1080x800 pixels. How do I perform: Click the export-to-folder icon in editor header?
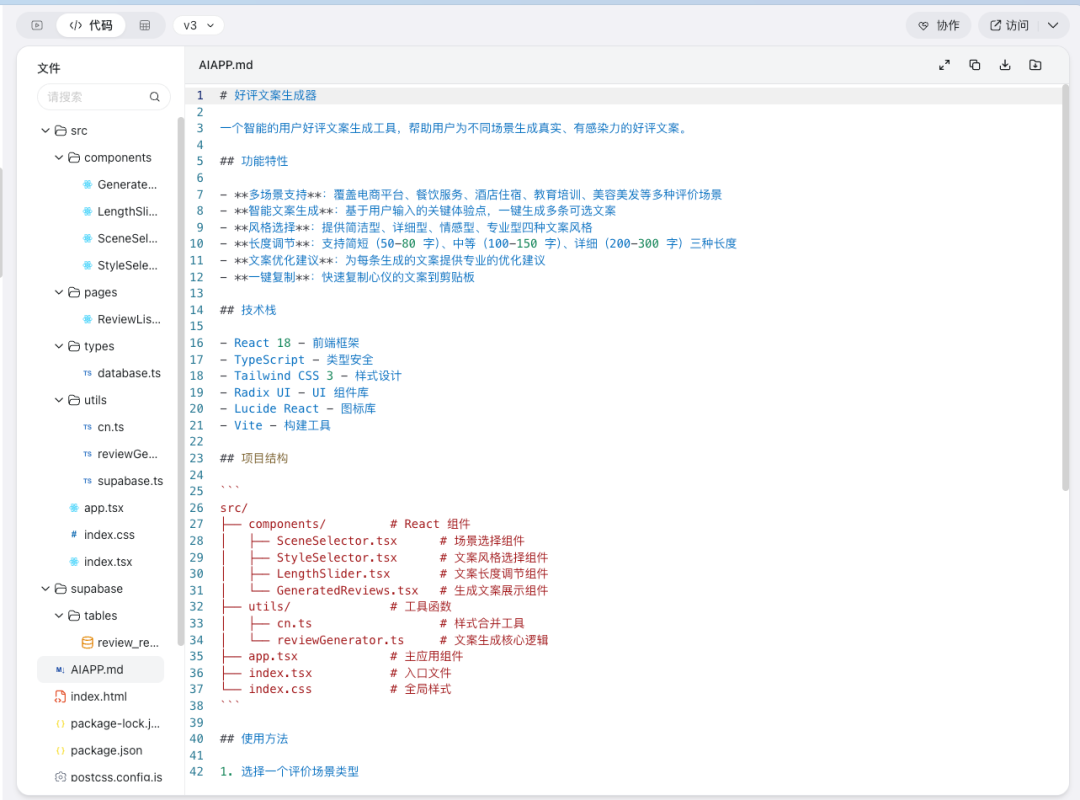point(1035,65)
